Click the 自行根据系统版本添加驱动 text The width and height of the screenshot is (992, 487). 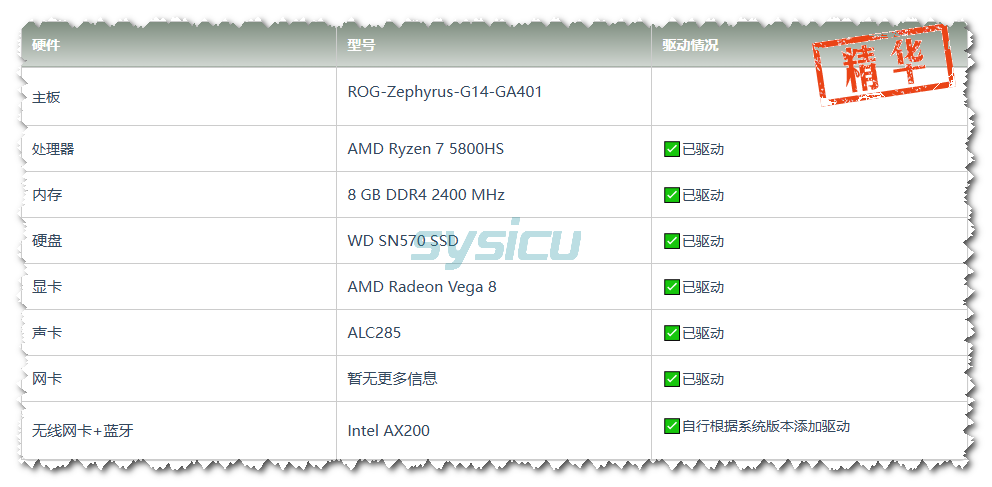(x=766, y=426)
